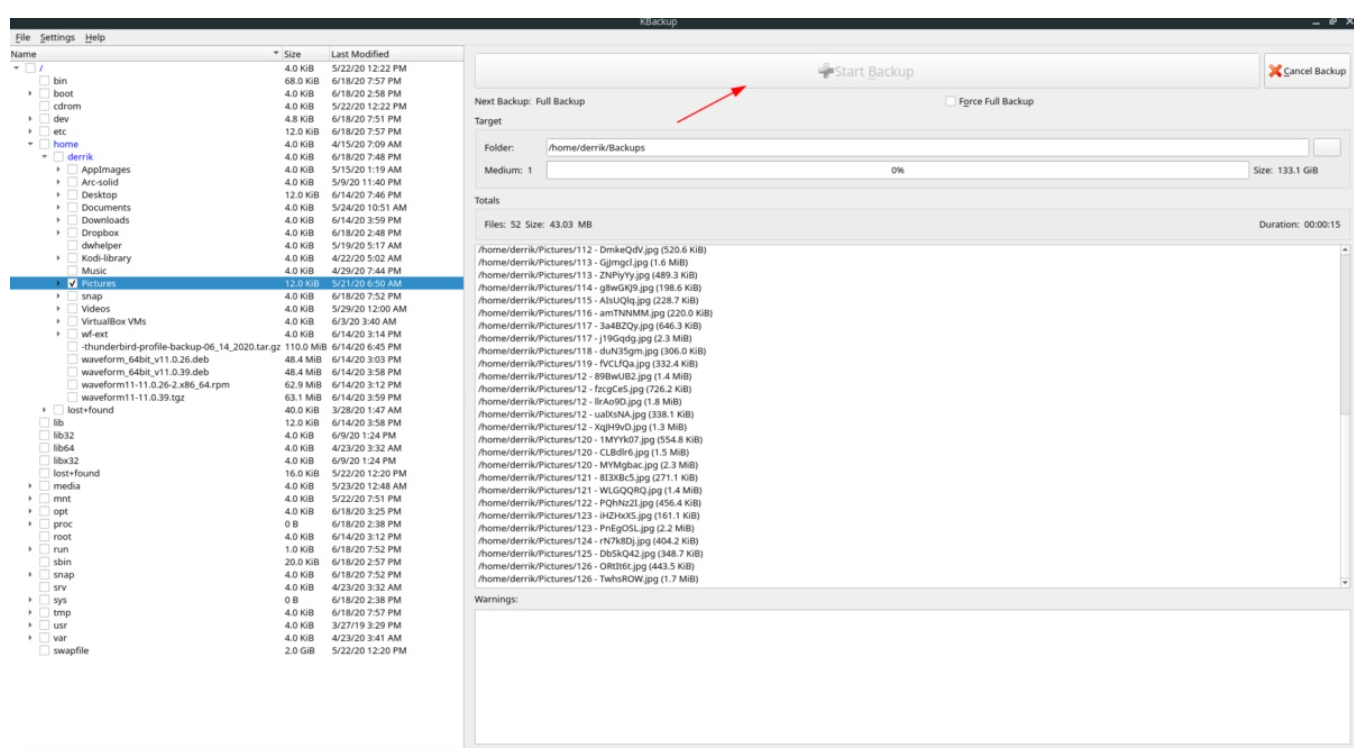Select the Music folder checkbox

[x=72, y=270]
